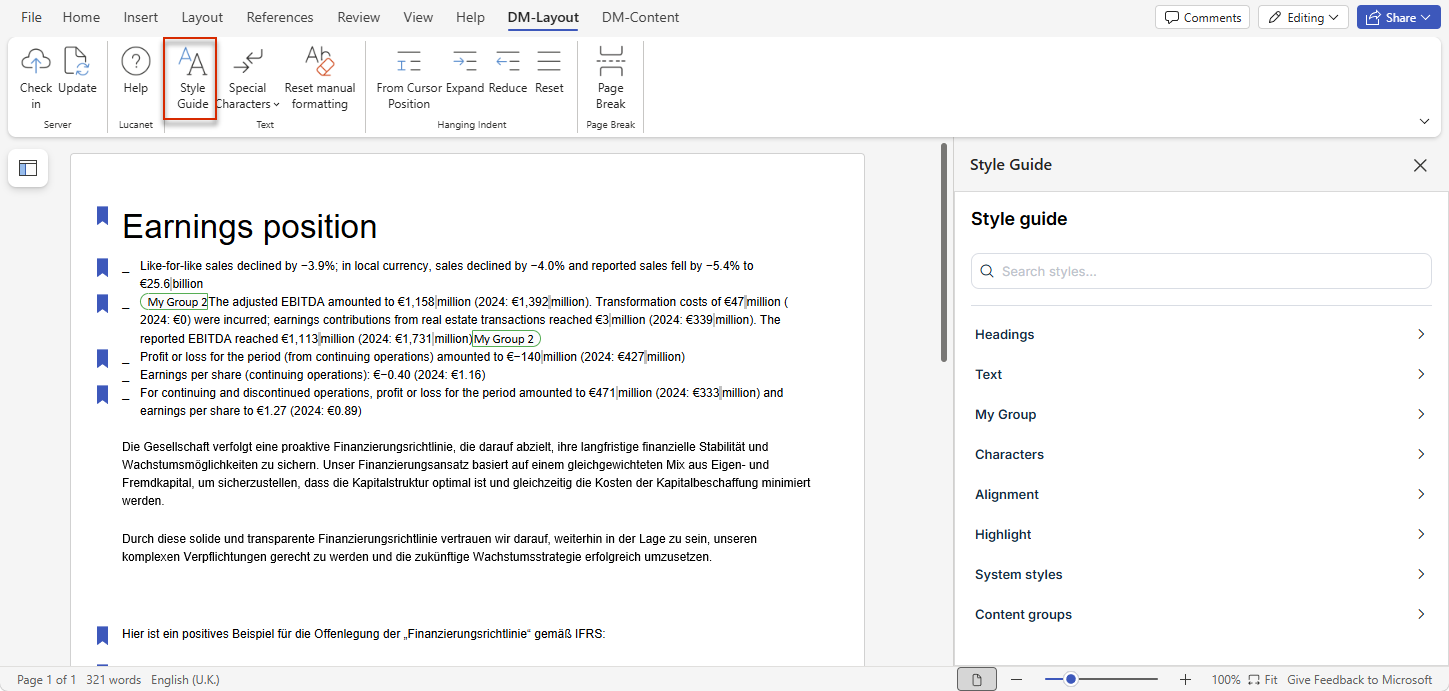This screenshot has width=1449, height=691.
Task: Switch to the Layout tab
Action: (x=202, y=17)
